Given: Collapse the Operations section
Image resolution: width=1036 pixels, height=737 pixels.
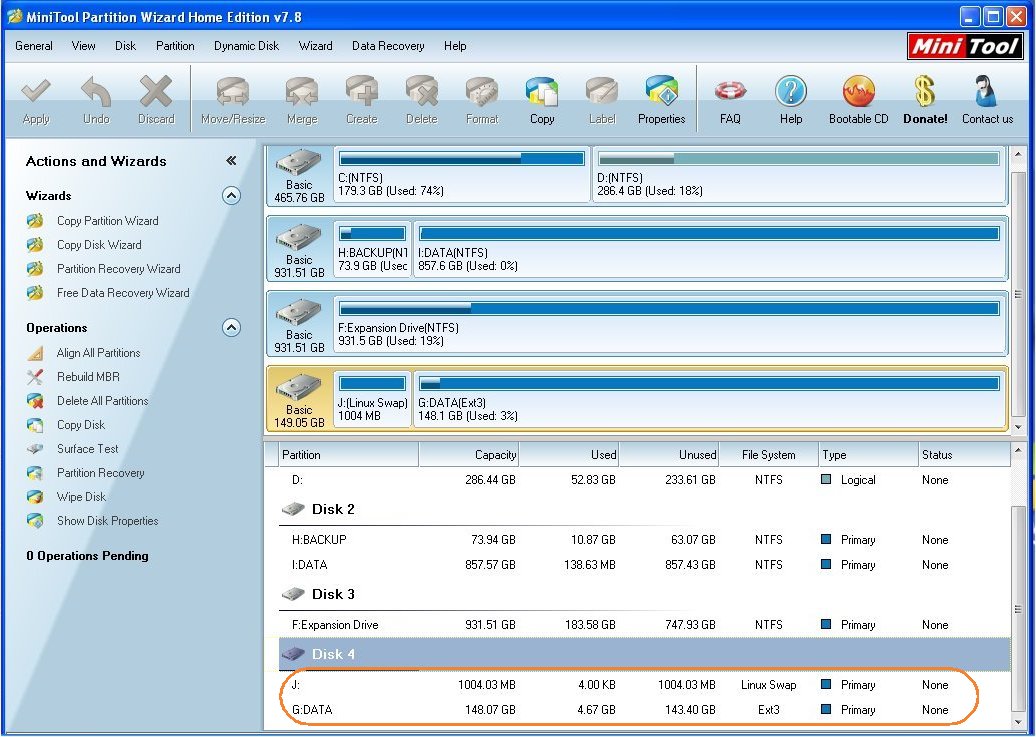Looking at the screenshot, I should pos(231,328).
